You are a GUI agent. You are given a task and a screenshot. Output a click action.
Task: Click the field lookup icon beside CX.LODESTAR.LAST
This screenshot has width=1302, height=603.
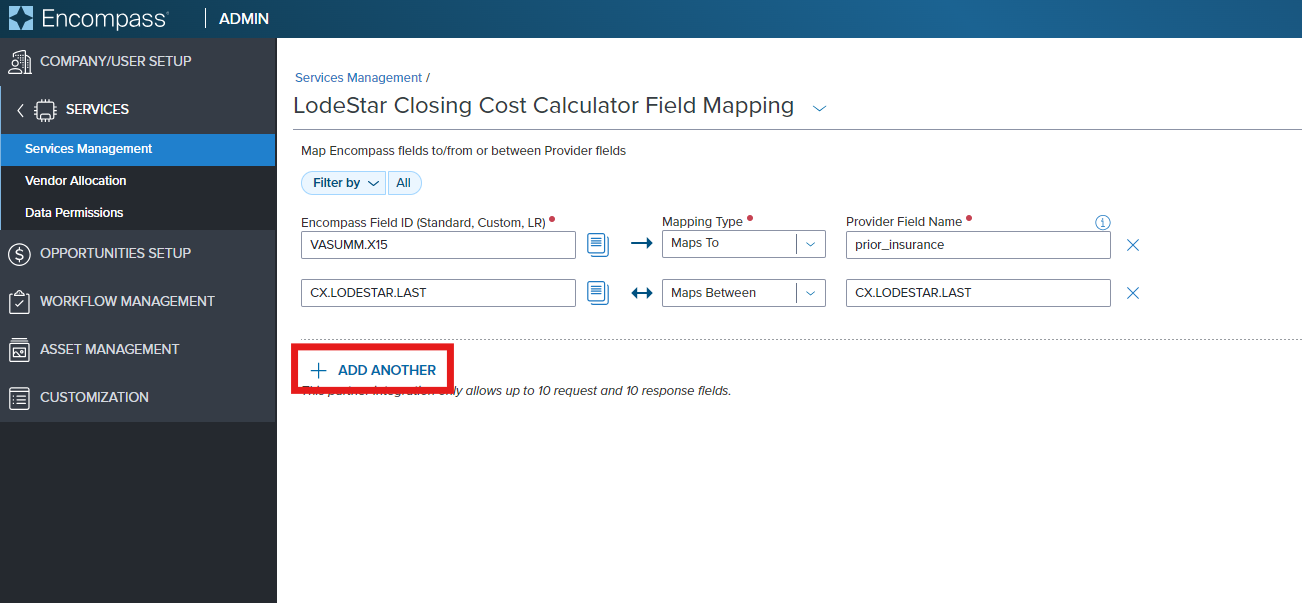pos(597,292)
